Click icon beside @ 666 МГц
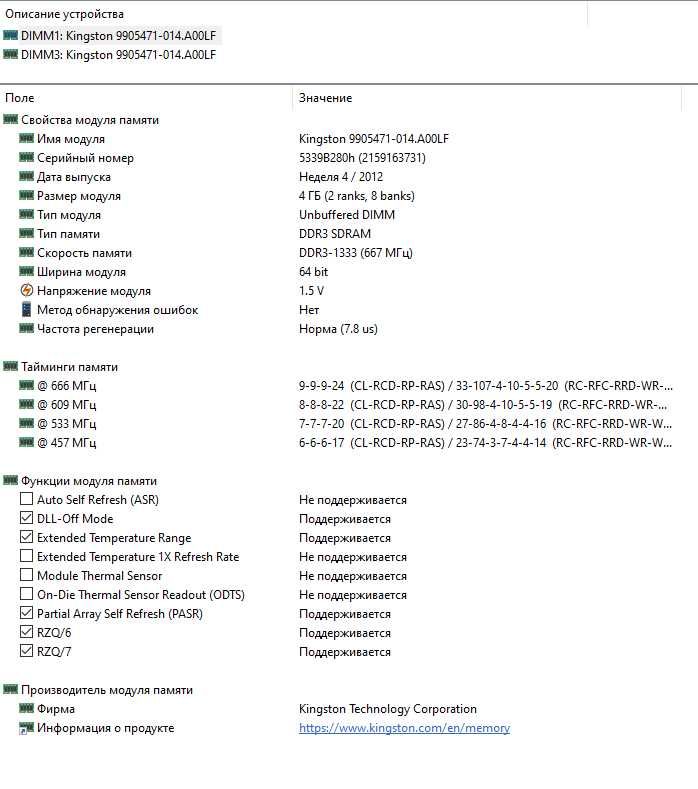698x789 pixels. tap(26, 385)
